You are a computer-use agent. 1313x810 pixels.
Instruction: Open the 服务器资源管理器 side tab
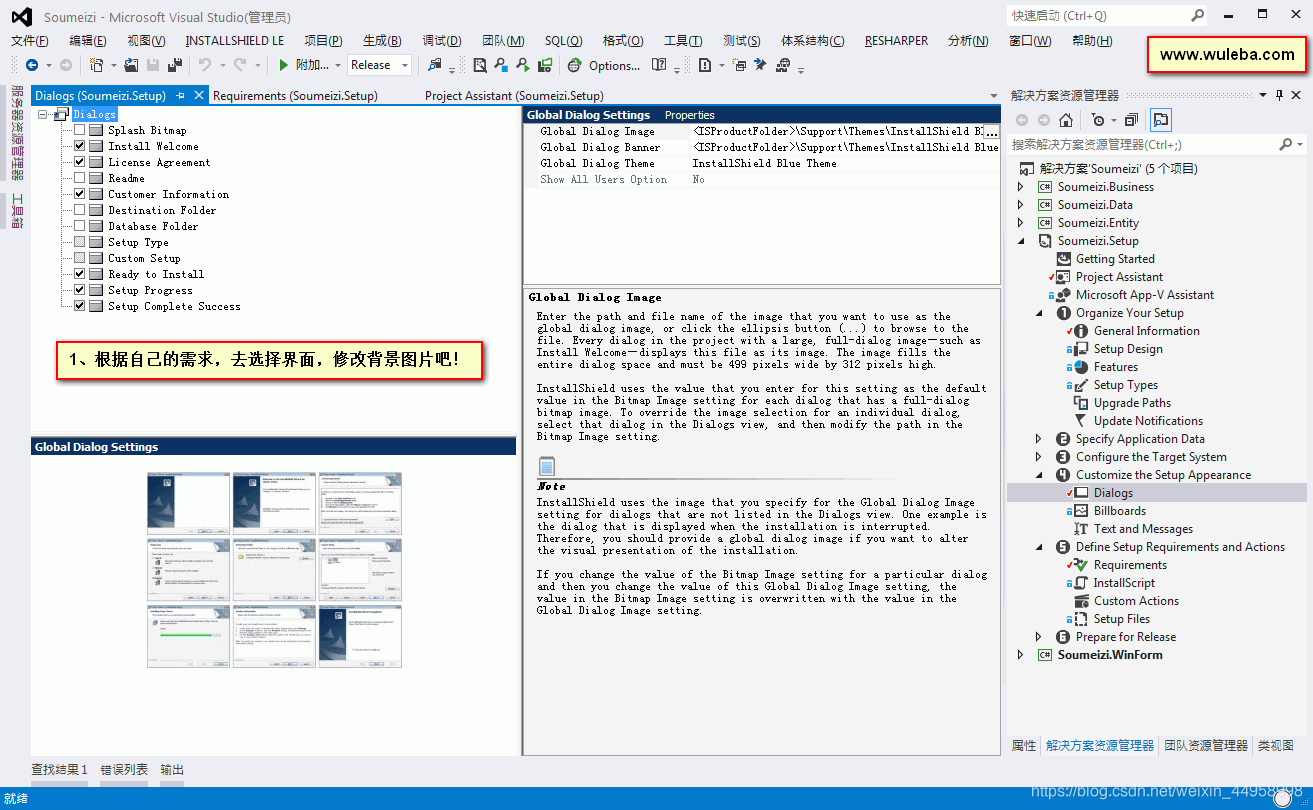[17, 133]
